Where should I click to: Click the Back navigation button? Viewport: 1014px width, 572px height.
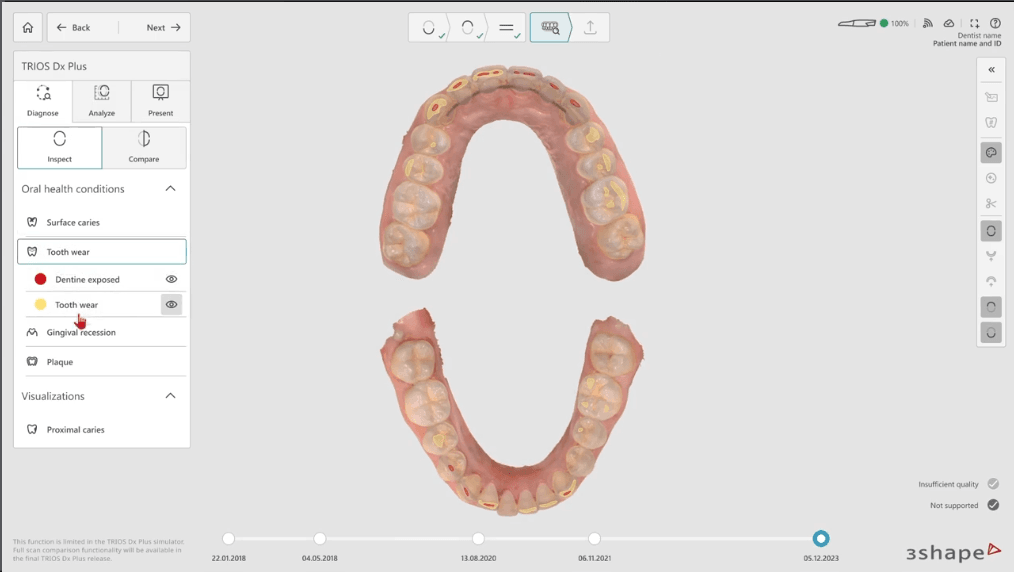coord(73,28)
